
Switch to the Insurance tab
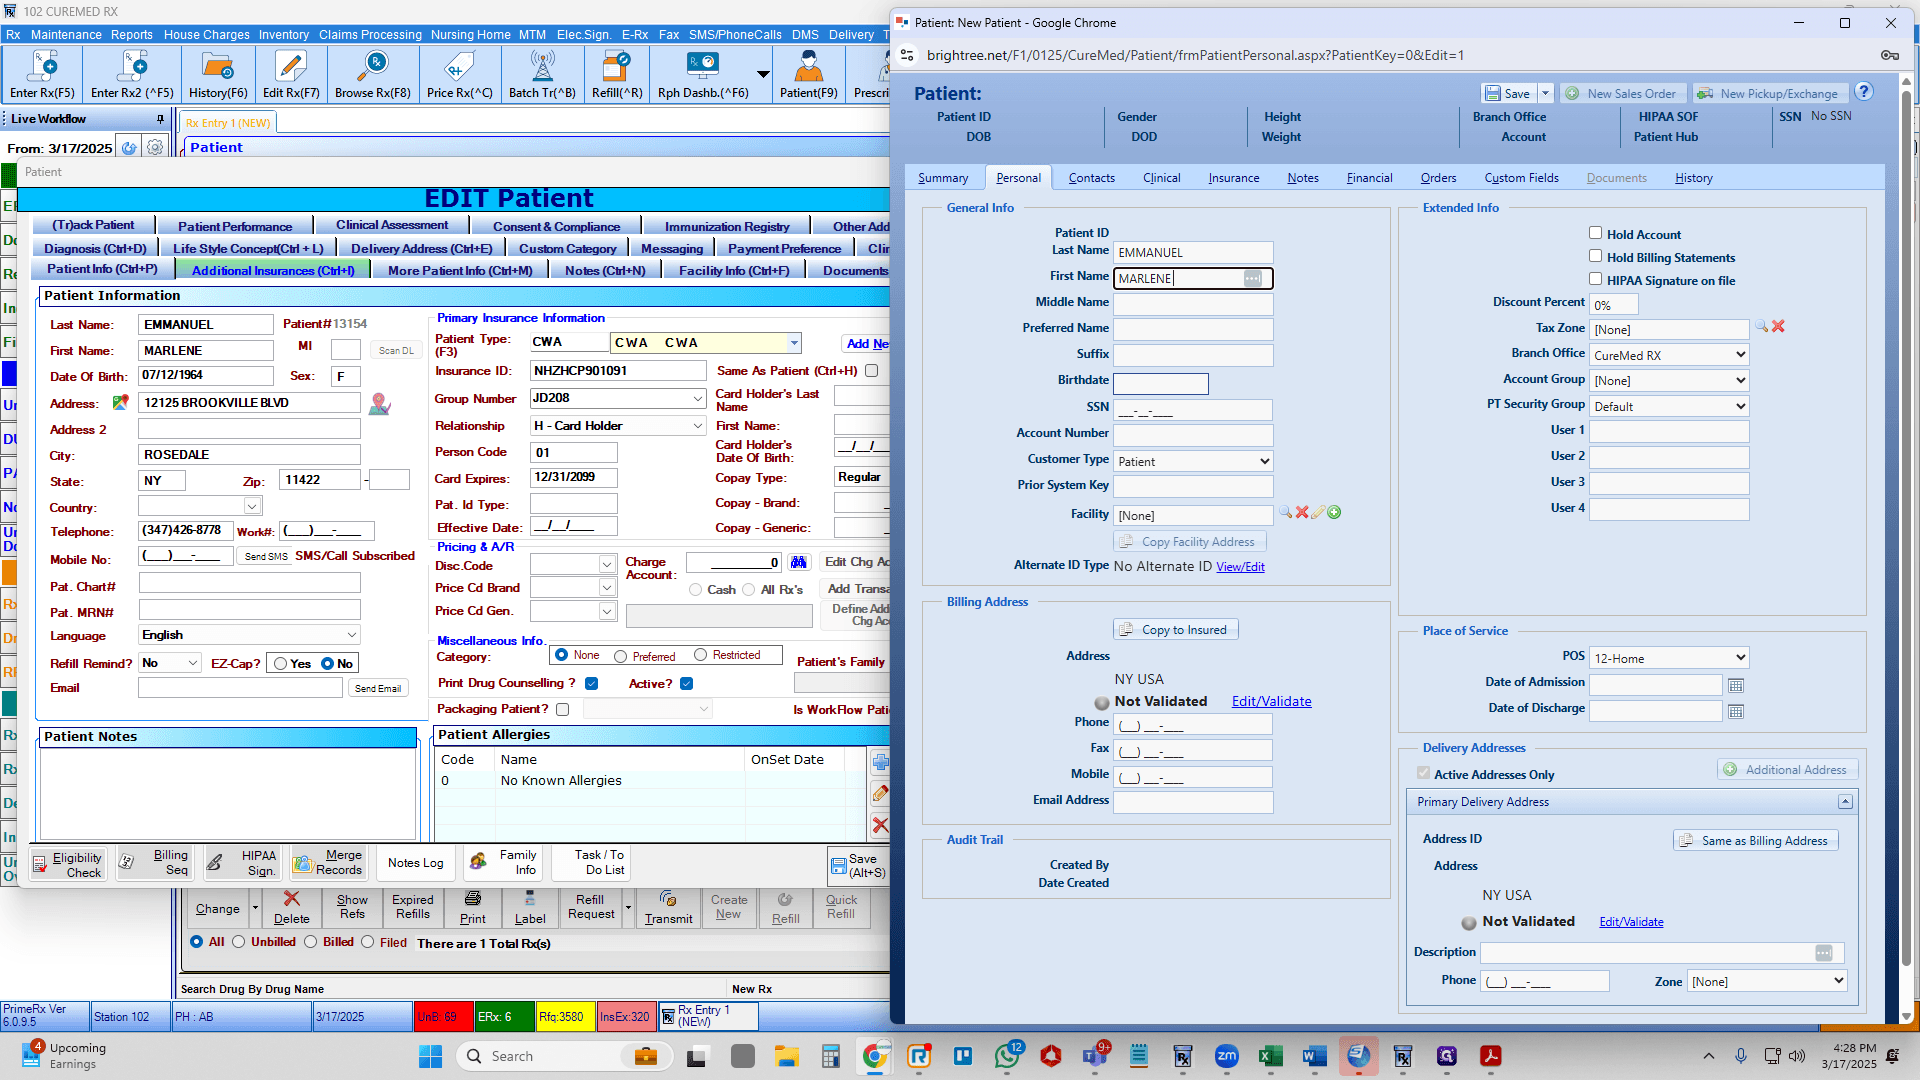[x=1233, y=178]
